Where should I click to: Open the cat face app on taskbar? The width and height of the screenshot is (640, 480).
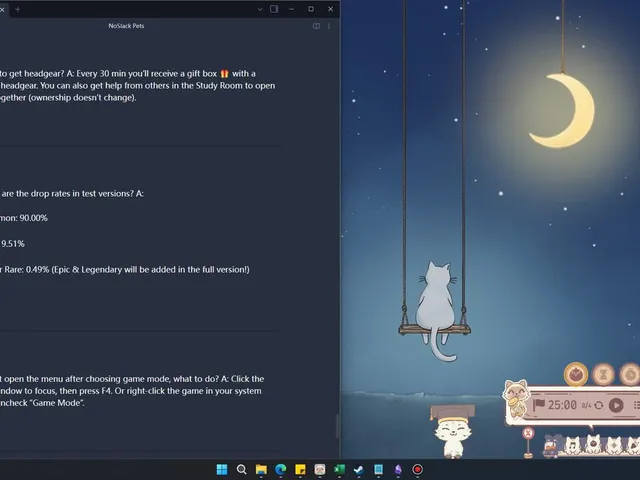tap(320, 469)
